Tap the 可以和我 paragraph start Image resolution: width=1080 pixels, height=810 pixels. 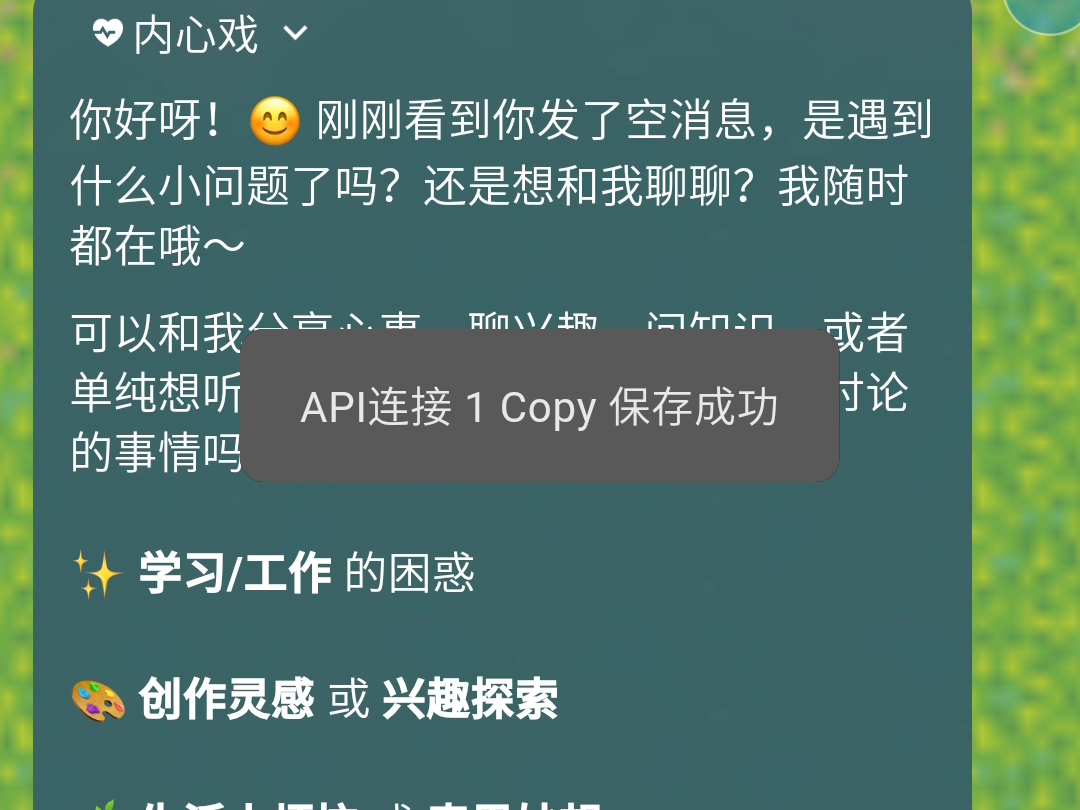tap(157, 333)
